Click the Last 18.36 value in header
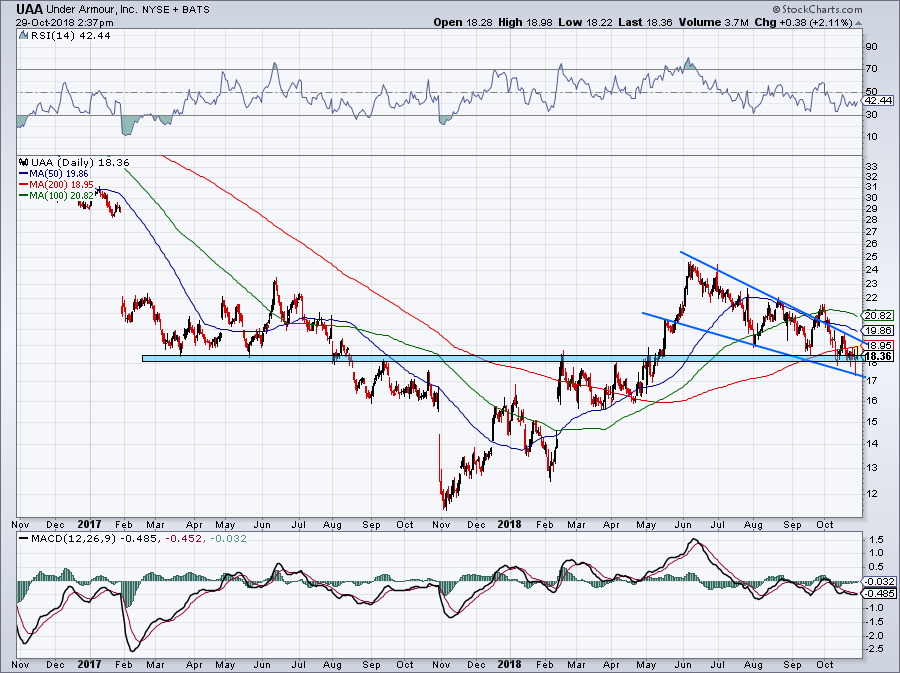Image resolution: width=900 pixels, height=673 pixels. [x=646, y=22]
